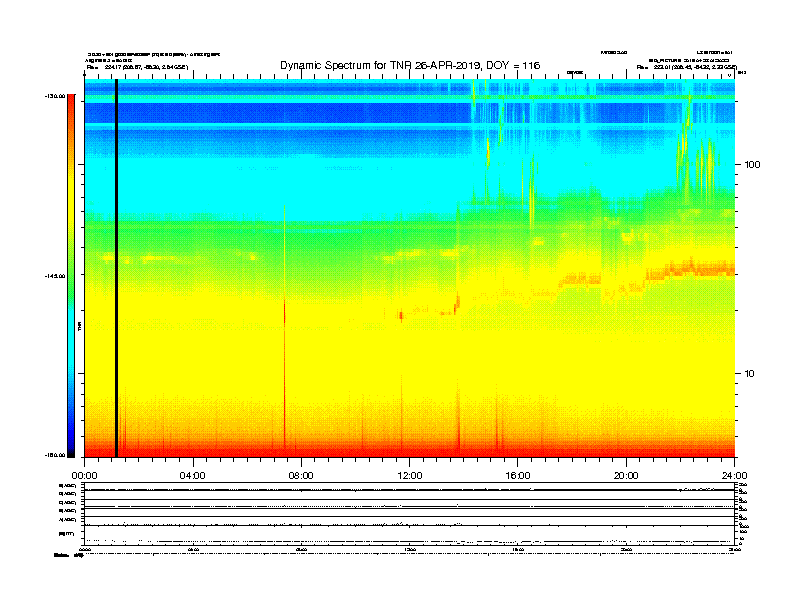The image size is (792, 612).
Task: Click the 12:00 time axis label
Action: 410,476
